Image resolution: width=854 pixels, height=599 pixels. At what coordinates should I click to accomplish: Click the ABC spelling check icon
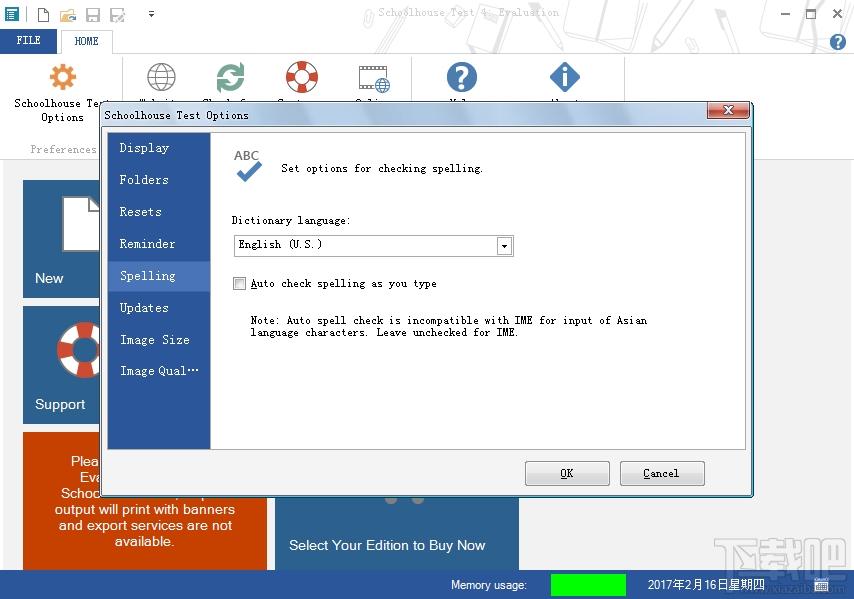tap(248, 166)
